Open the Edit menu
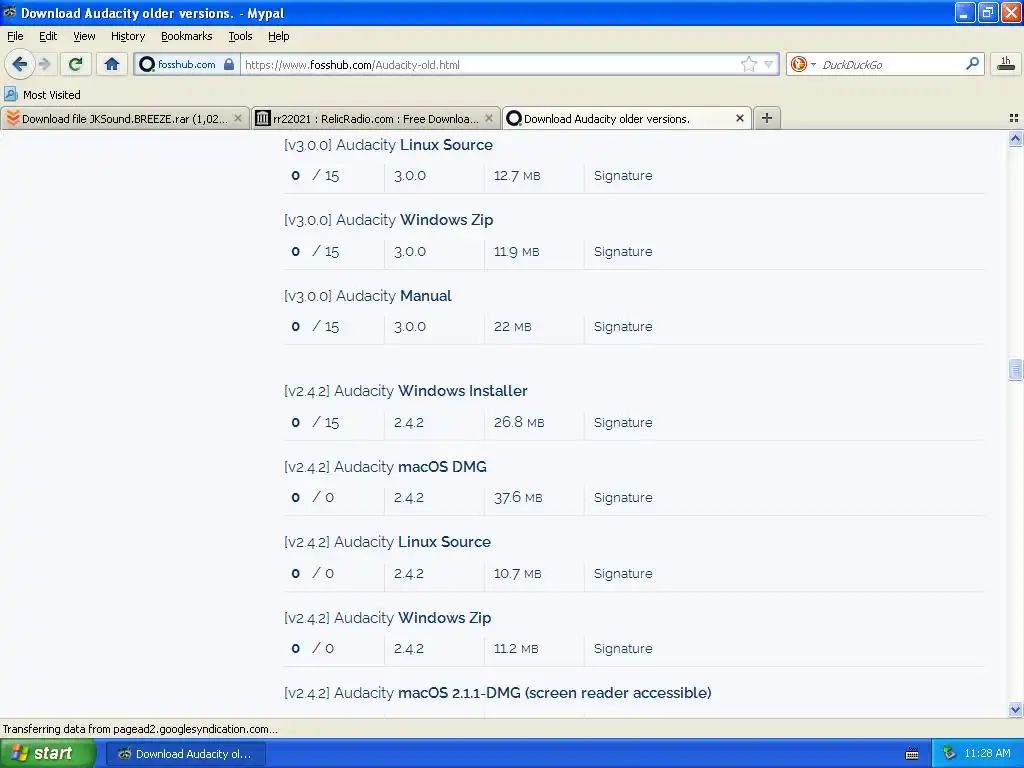The width and height of the screenshot is (1024, 768). click(x=48, y=36)
